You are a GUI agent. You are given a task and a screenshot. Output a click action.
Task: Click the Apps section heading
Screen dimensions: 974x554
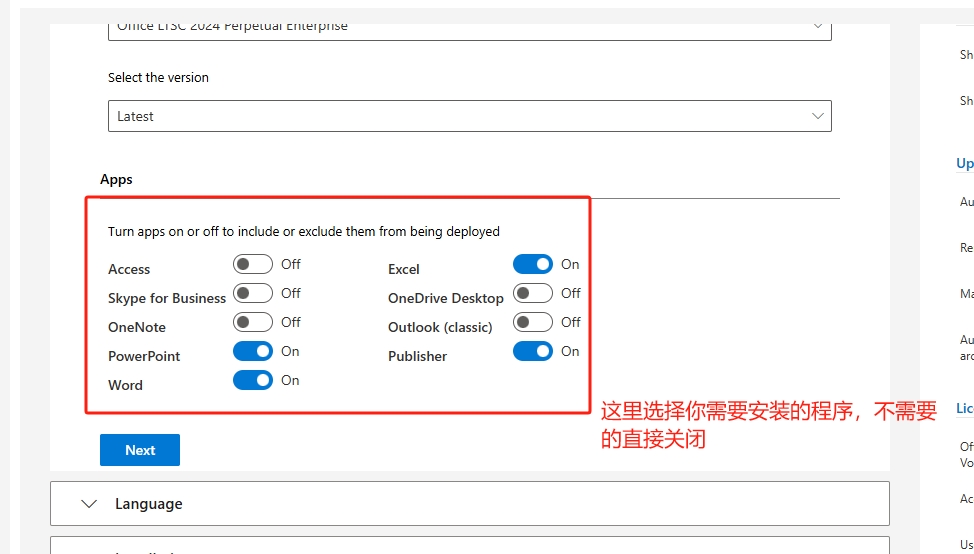click(116, 179)
